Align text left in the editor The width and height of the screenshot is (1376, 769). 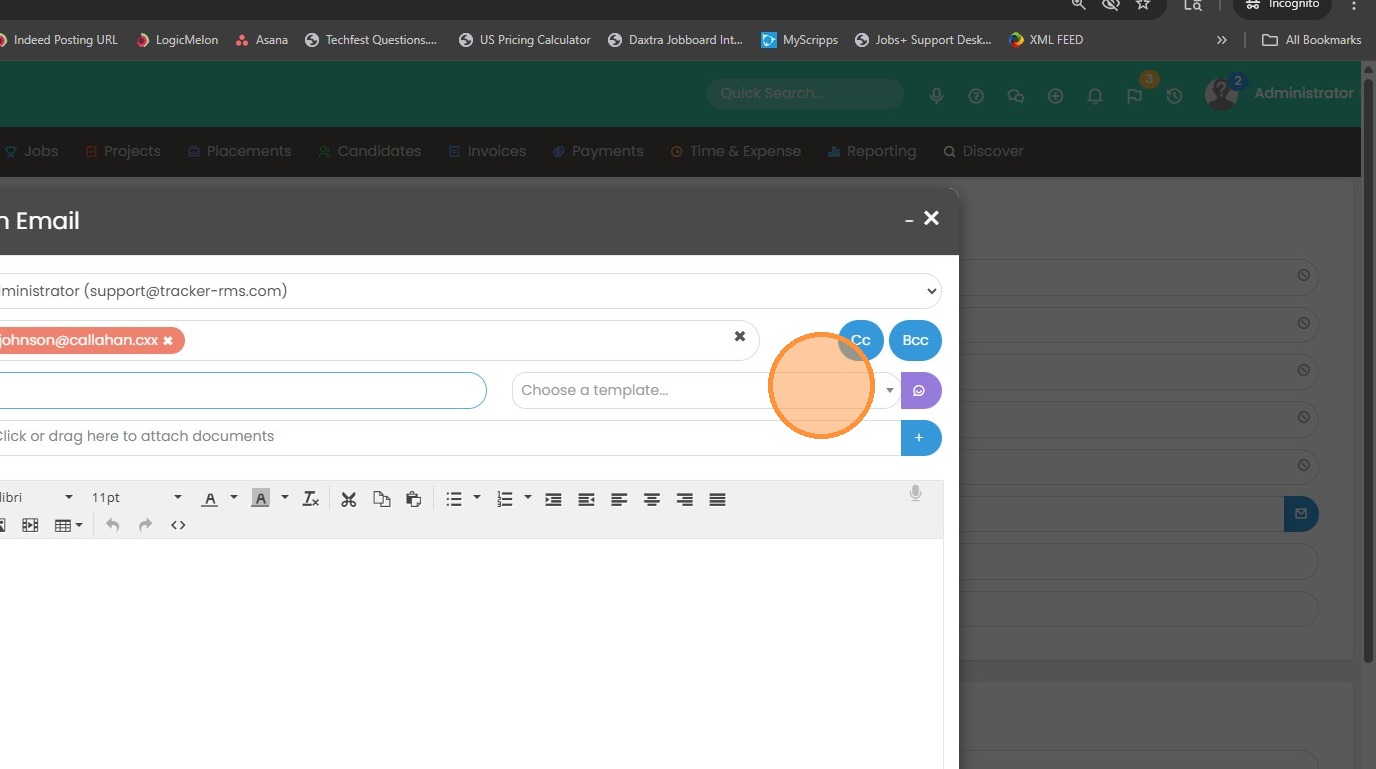pyautogui.click(x=619, y=499)
